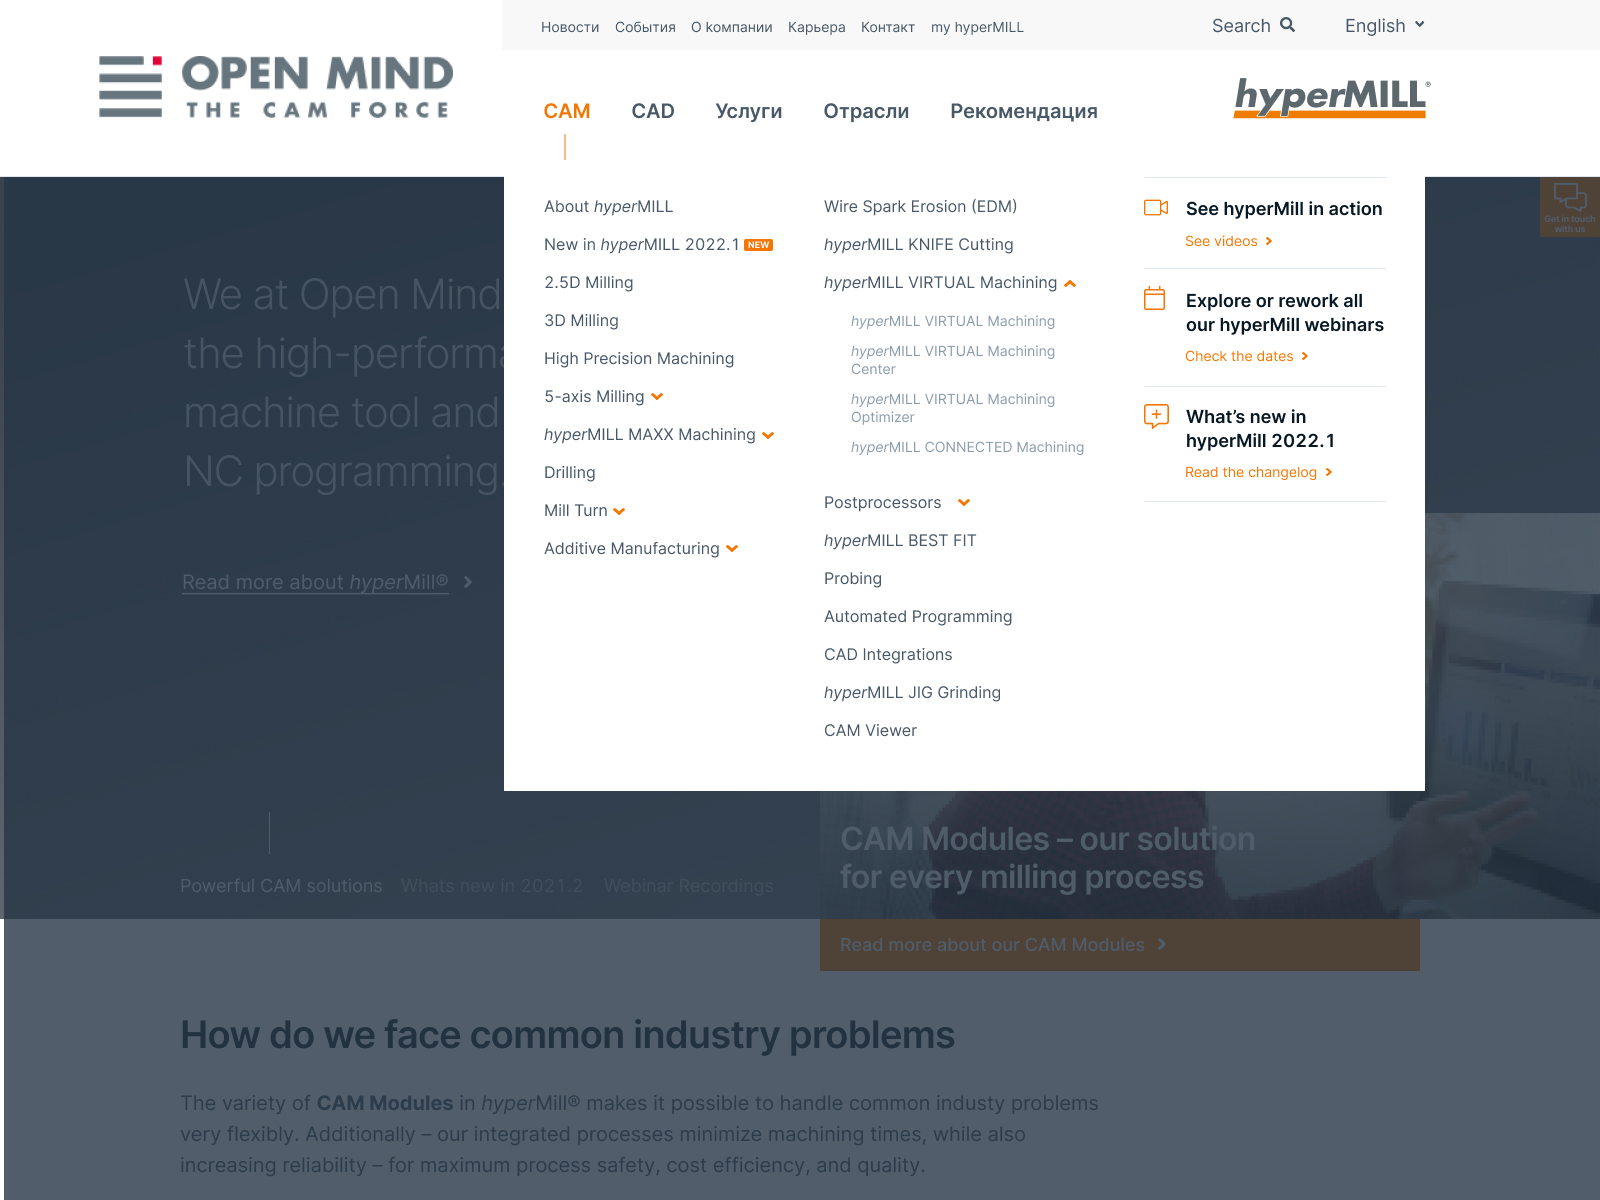
Task: Open hyperMILL KNIFE Cutting
Action: [x=919, y=245]
